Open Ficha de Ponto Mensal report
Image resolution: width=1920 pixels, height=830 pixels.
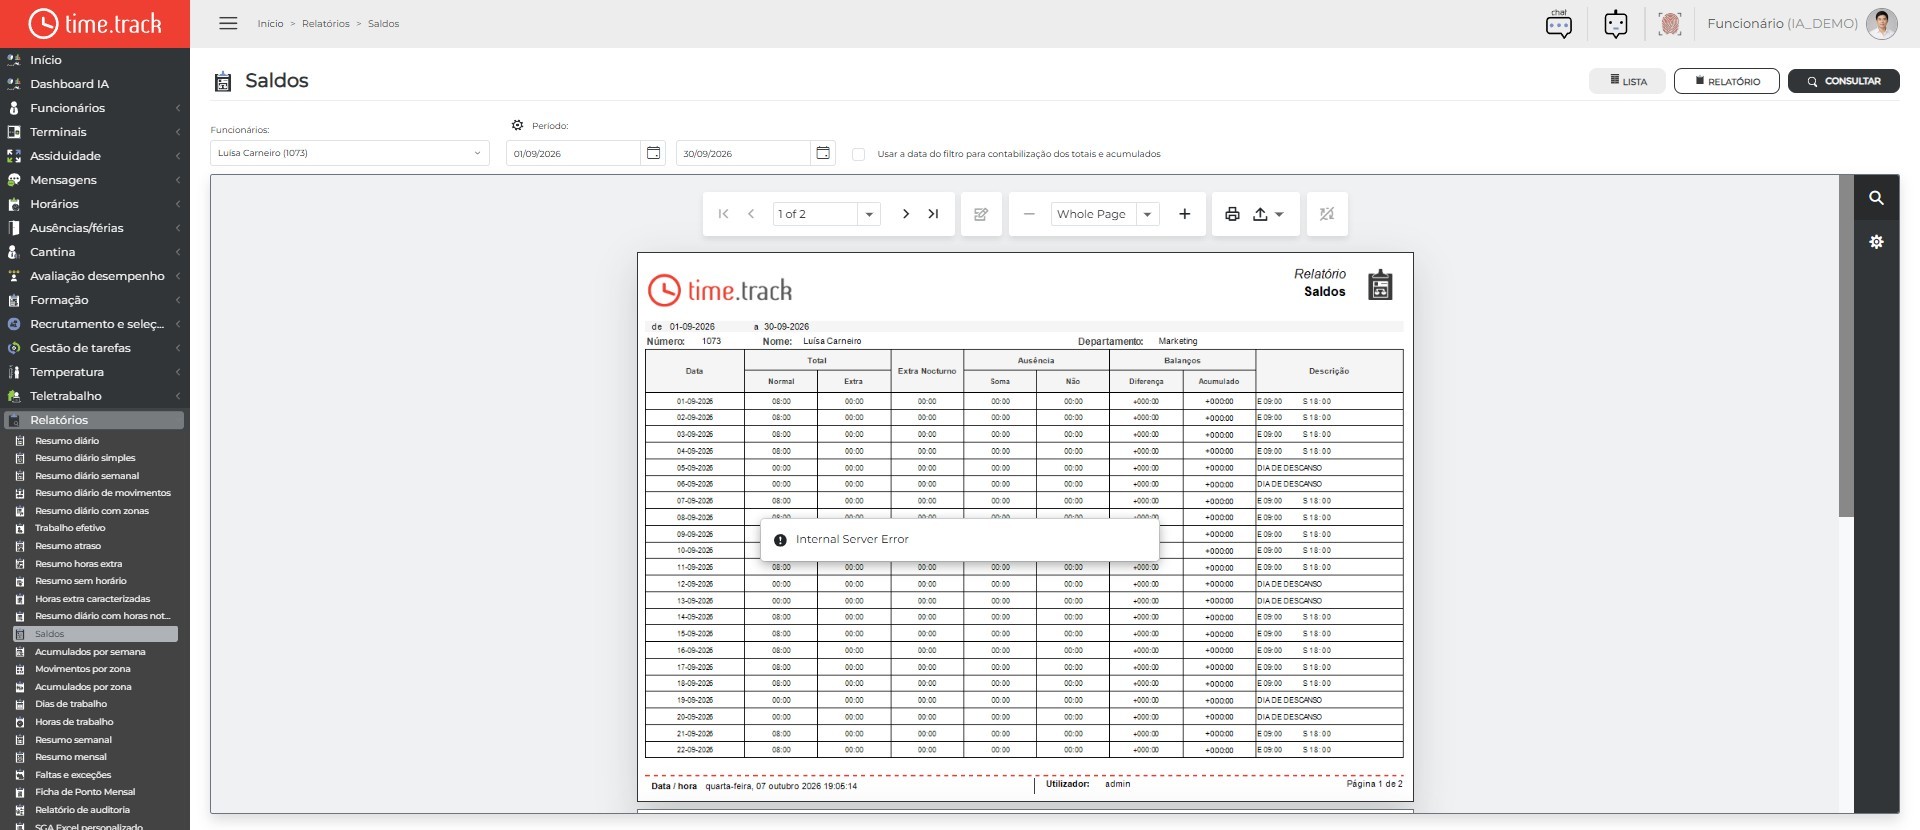85,792
